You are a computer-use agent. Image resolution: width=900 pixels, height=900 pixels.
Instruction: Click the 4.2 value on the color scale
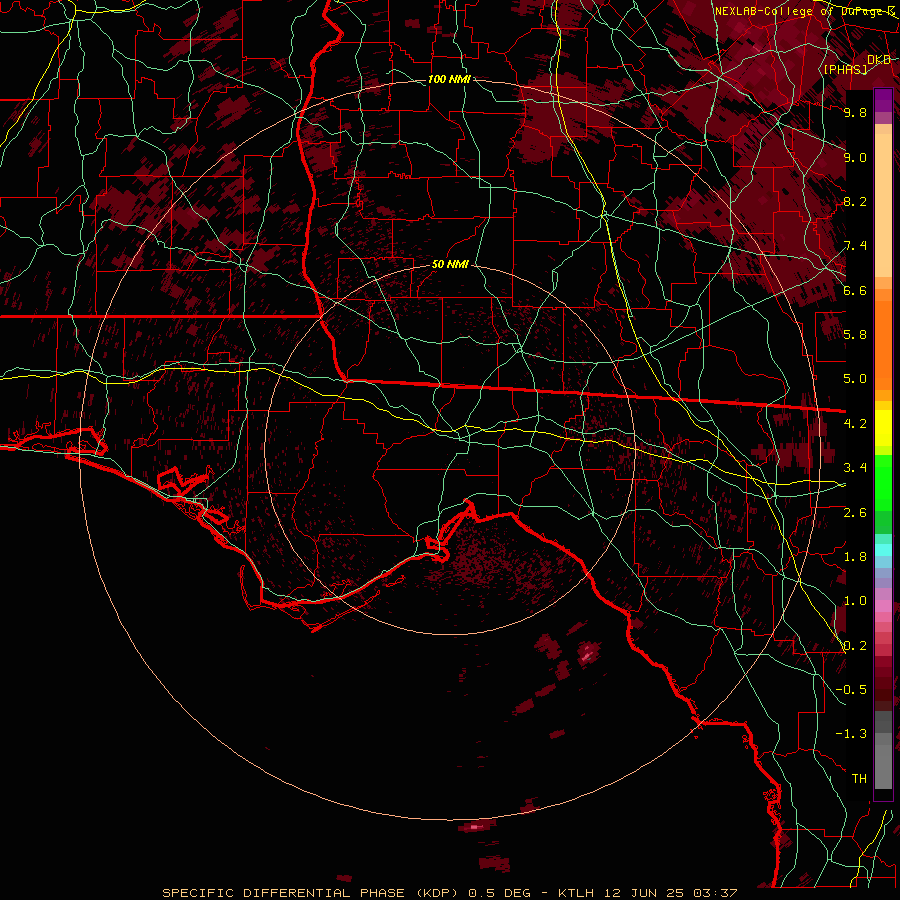(855, 424)
